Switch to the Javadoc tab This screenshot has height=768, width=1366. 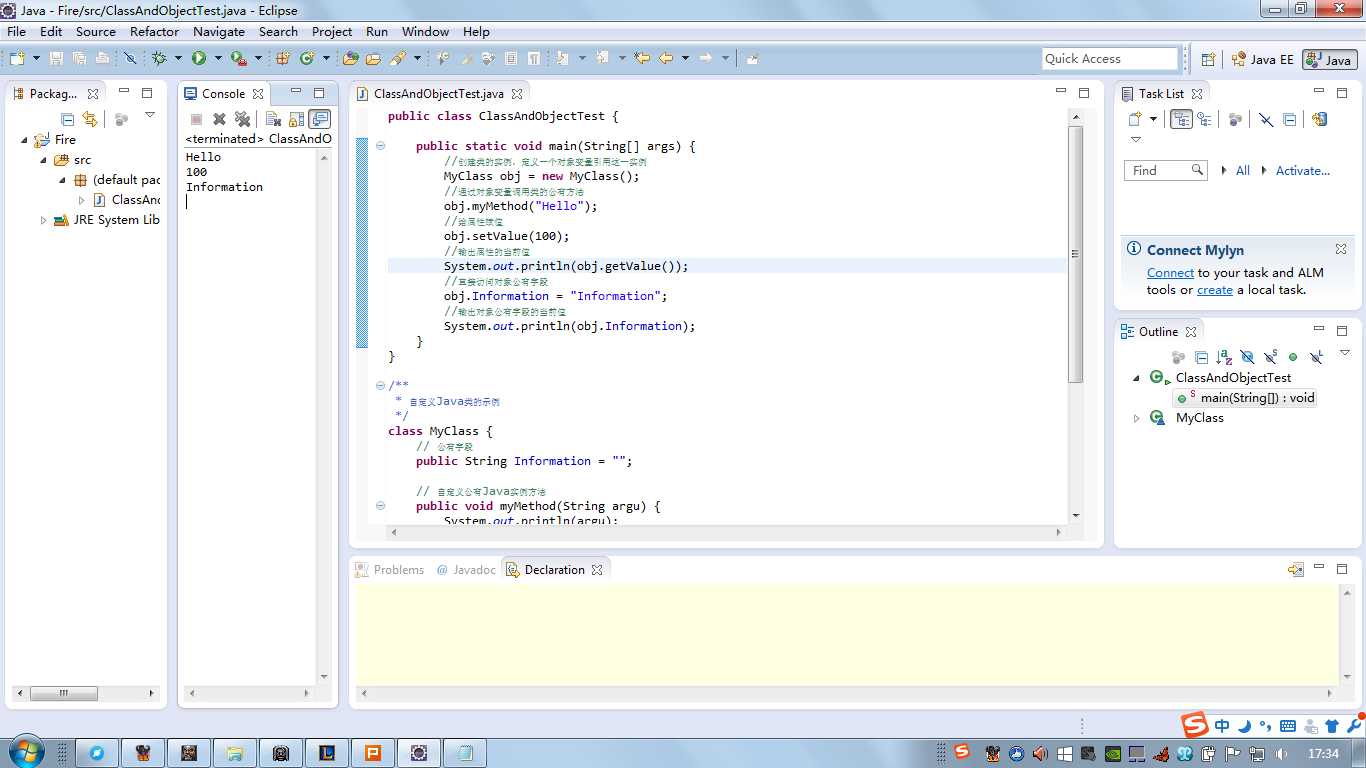pyautogui.click(x=466, y=570)
